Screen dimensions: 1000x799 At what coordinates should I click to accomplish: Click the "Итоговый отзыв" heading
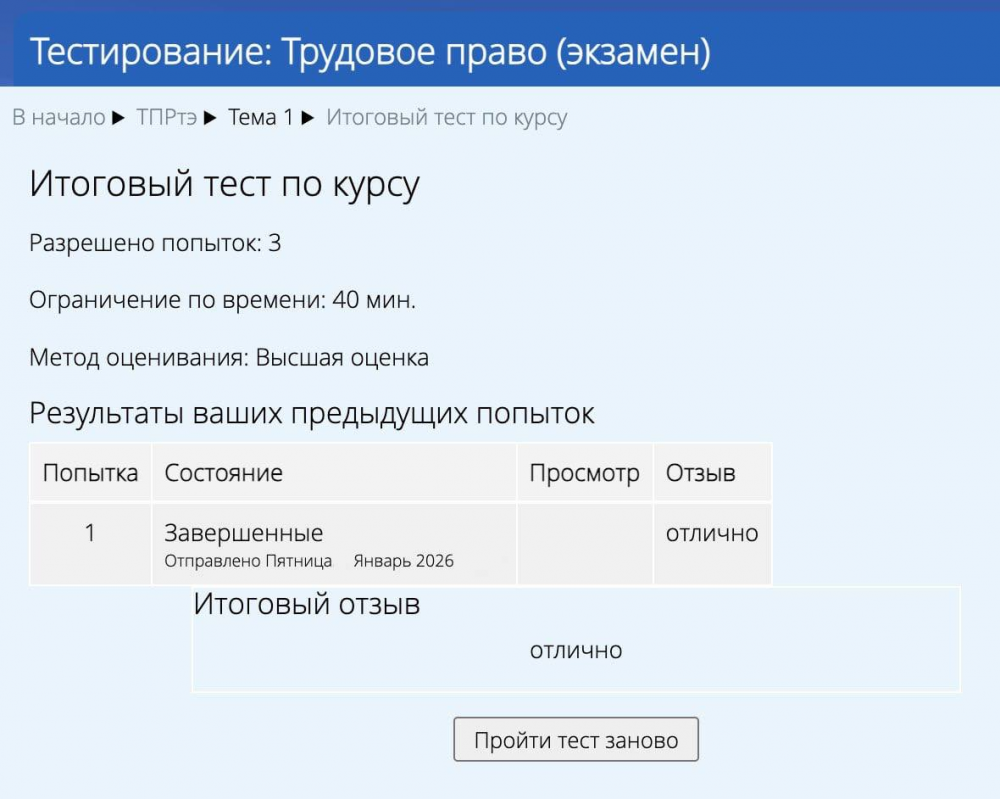point(306,604)
